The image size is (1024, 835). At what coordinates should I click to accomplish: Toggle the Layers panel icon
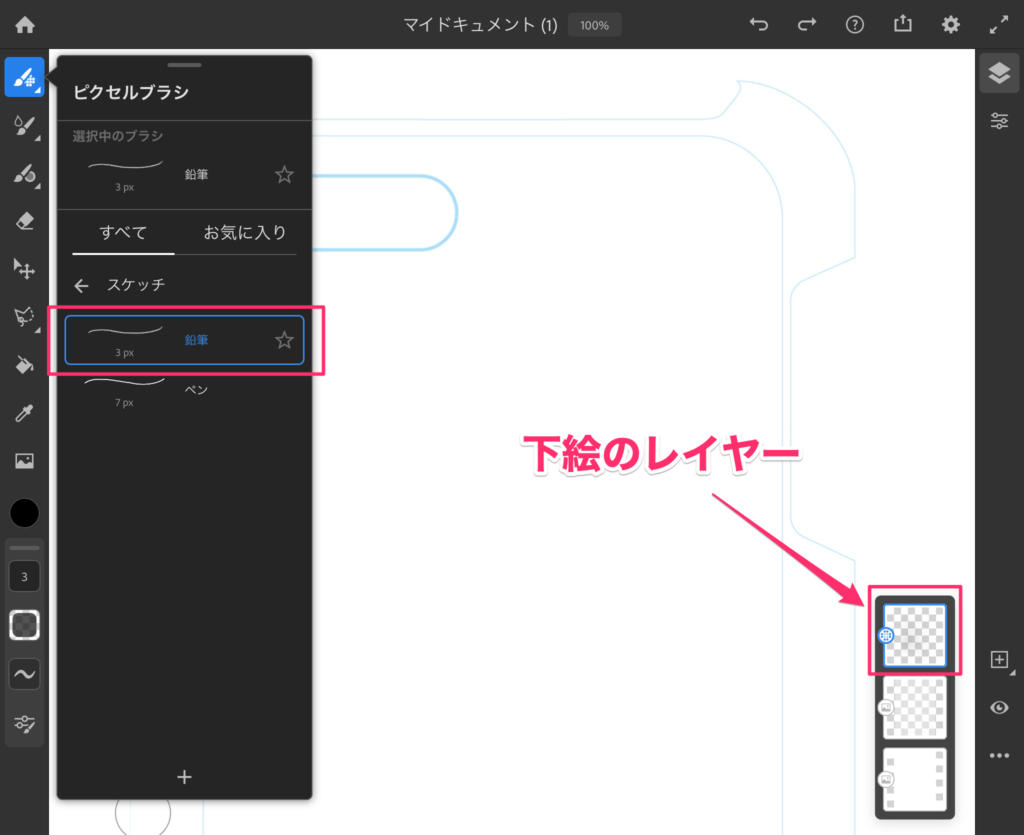pos(999,73)
